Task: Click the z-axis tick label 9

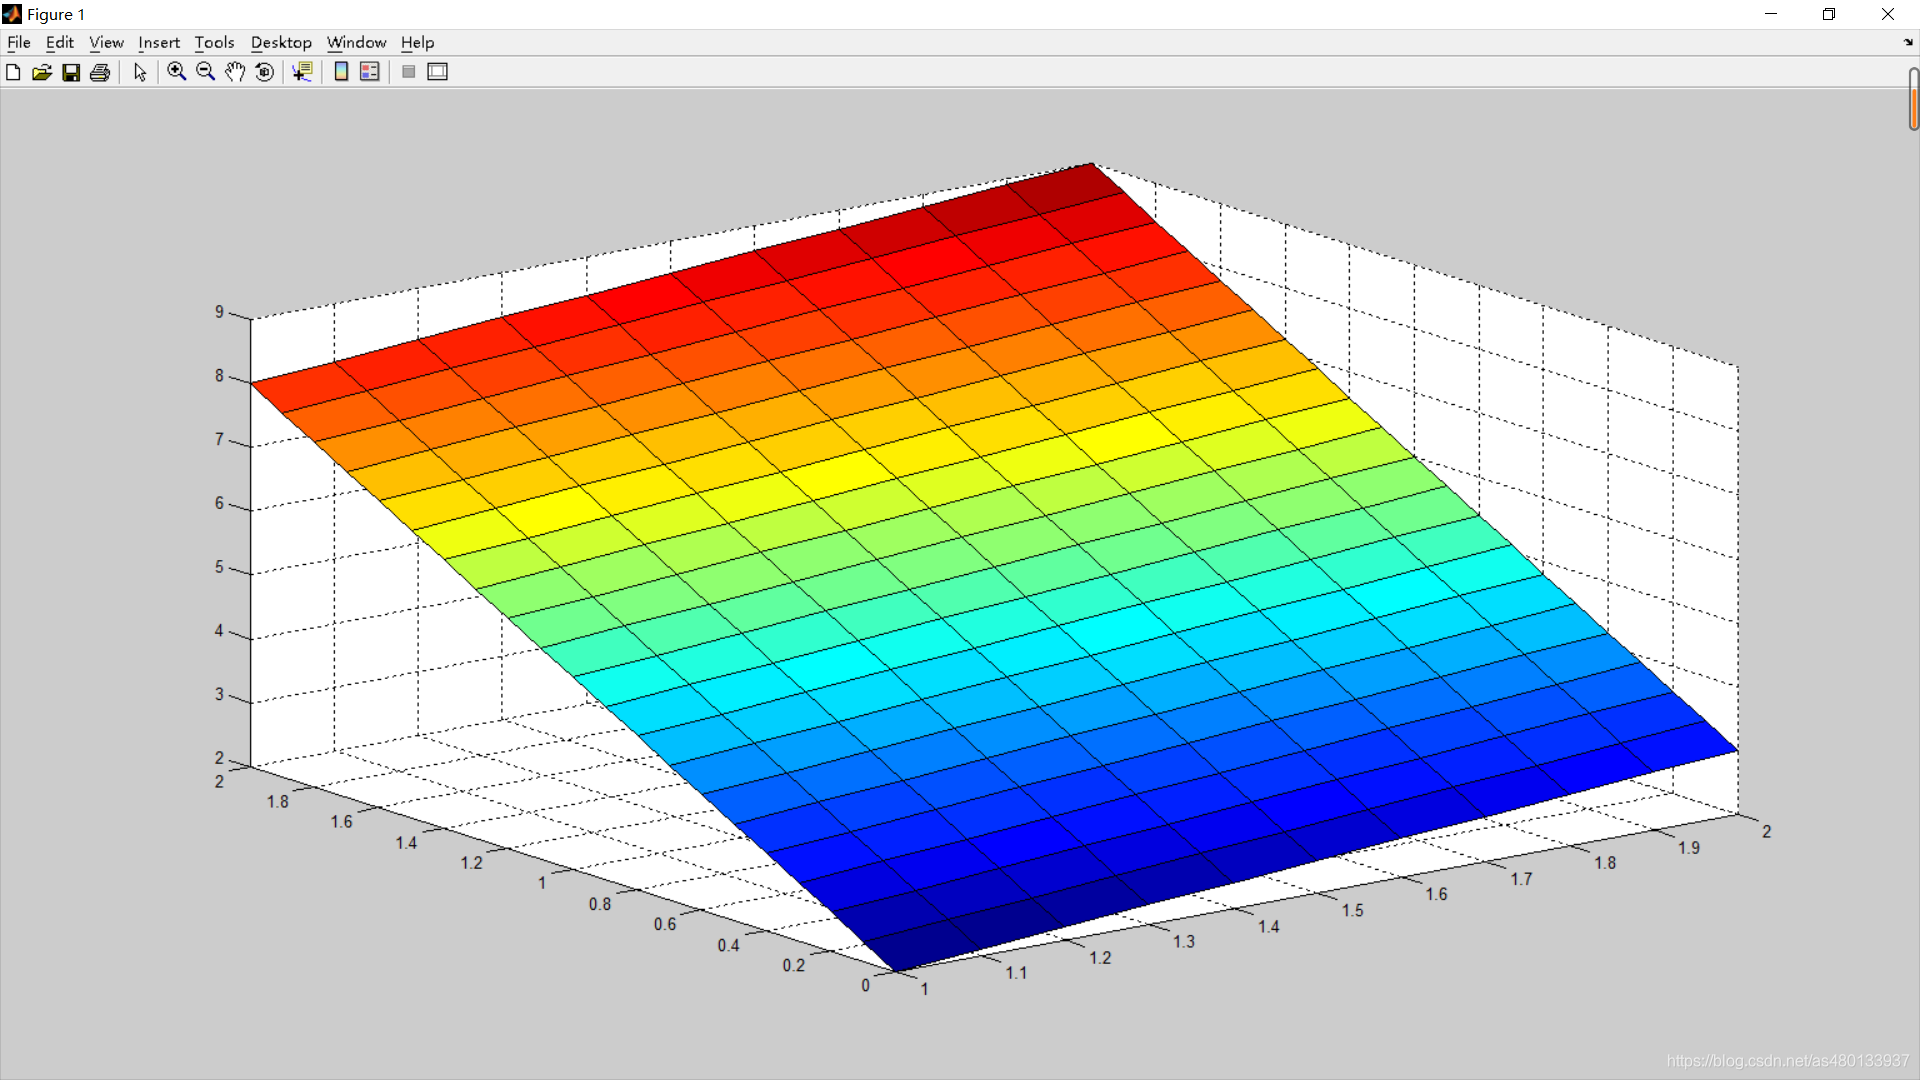Action: coord(219,312)
